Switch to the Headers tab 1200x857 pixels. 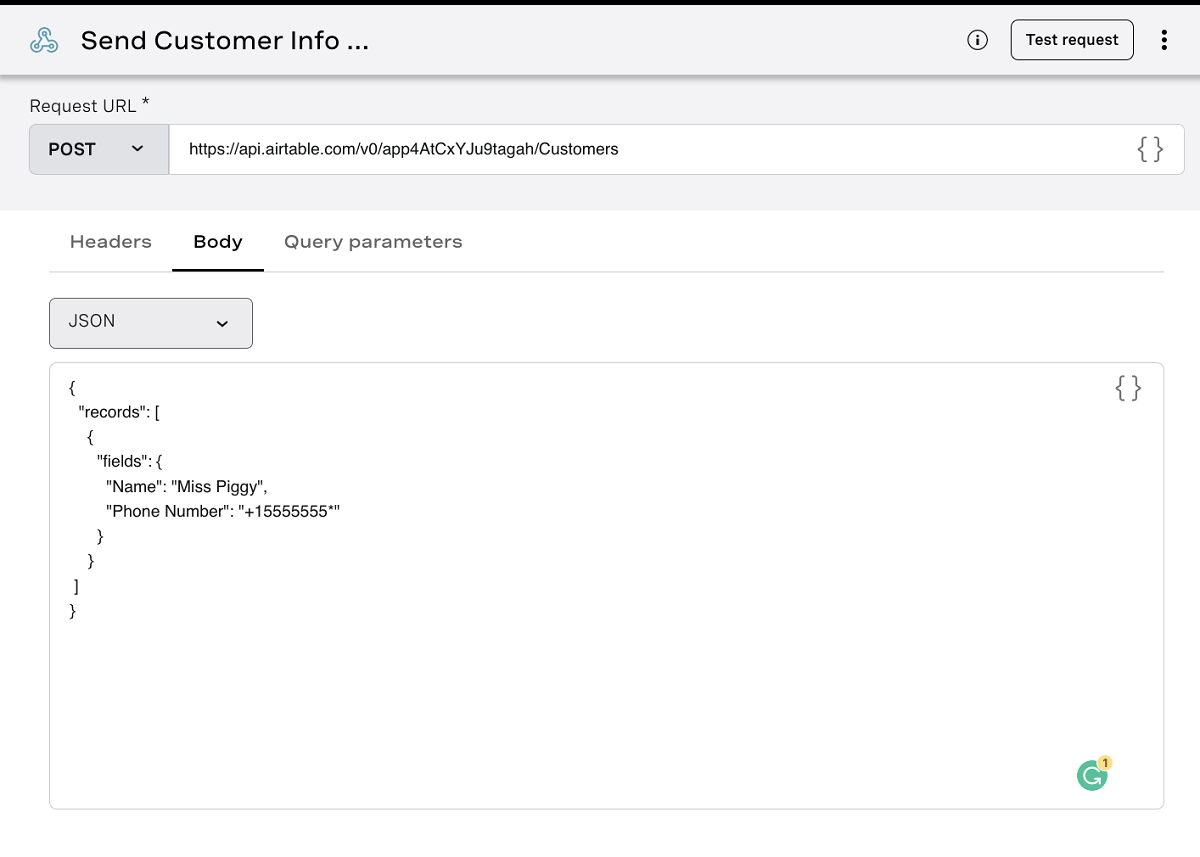(x=111, y=241)
